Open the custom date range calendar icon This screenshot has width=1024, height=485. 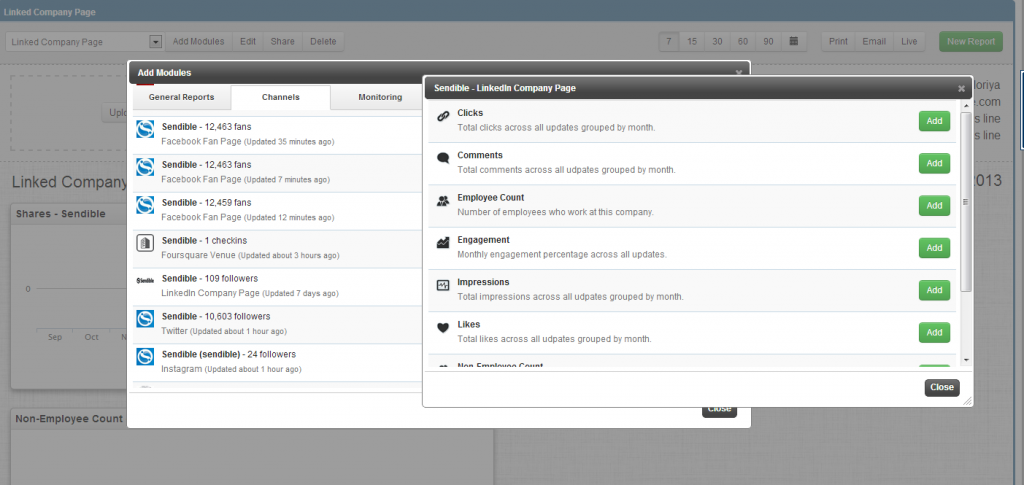(x=793, y=41)
